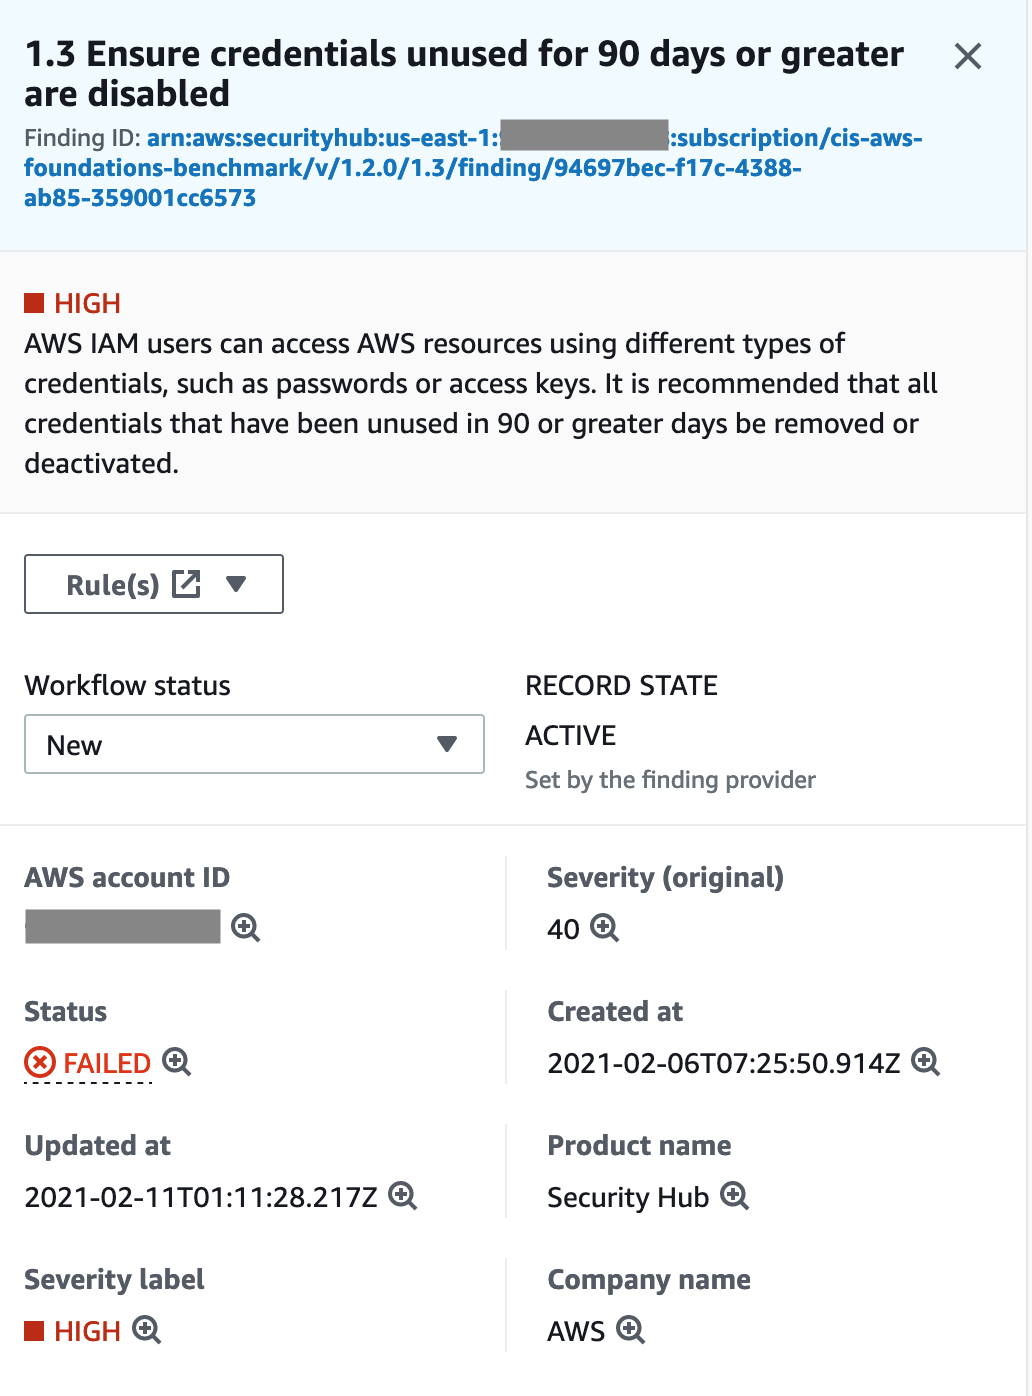Filter by company name AWS magnifier icon

point(630,1331)
